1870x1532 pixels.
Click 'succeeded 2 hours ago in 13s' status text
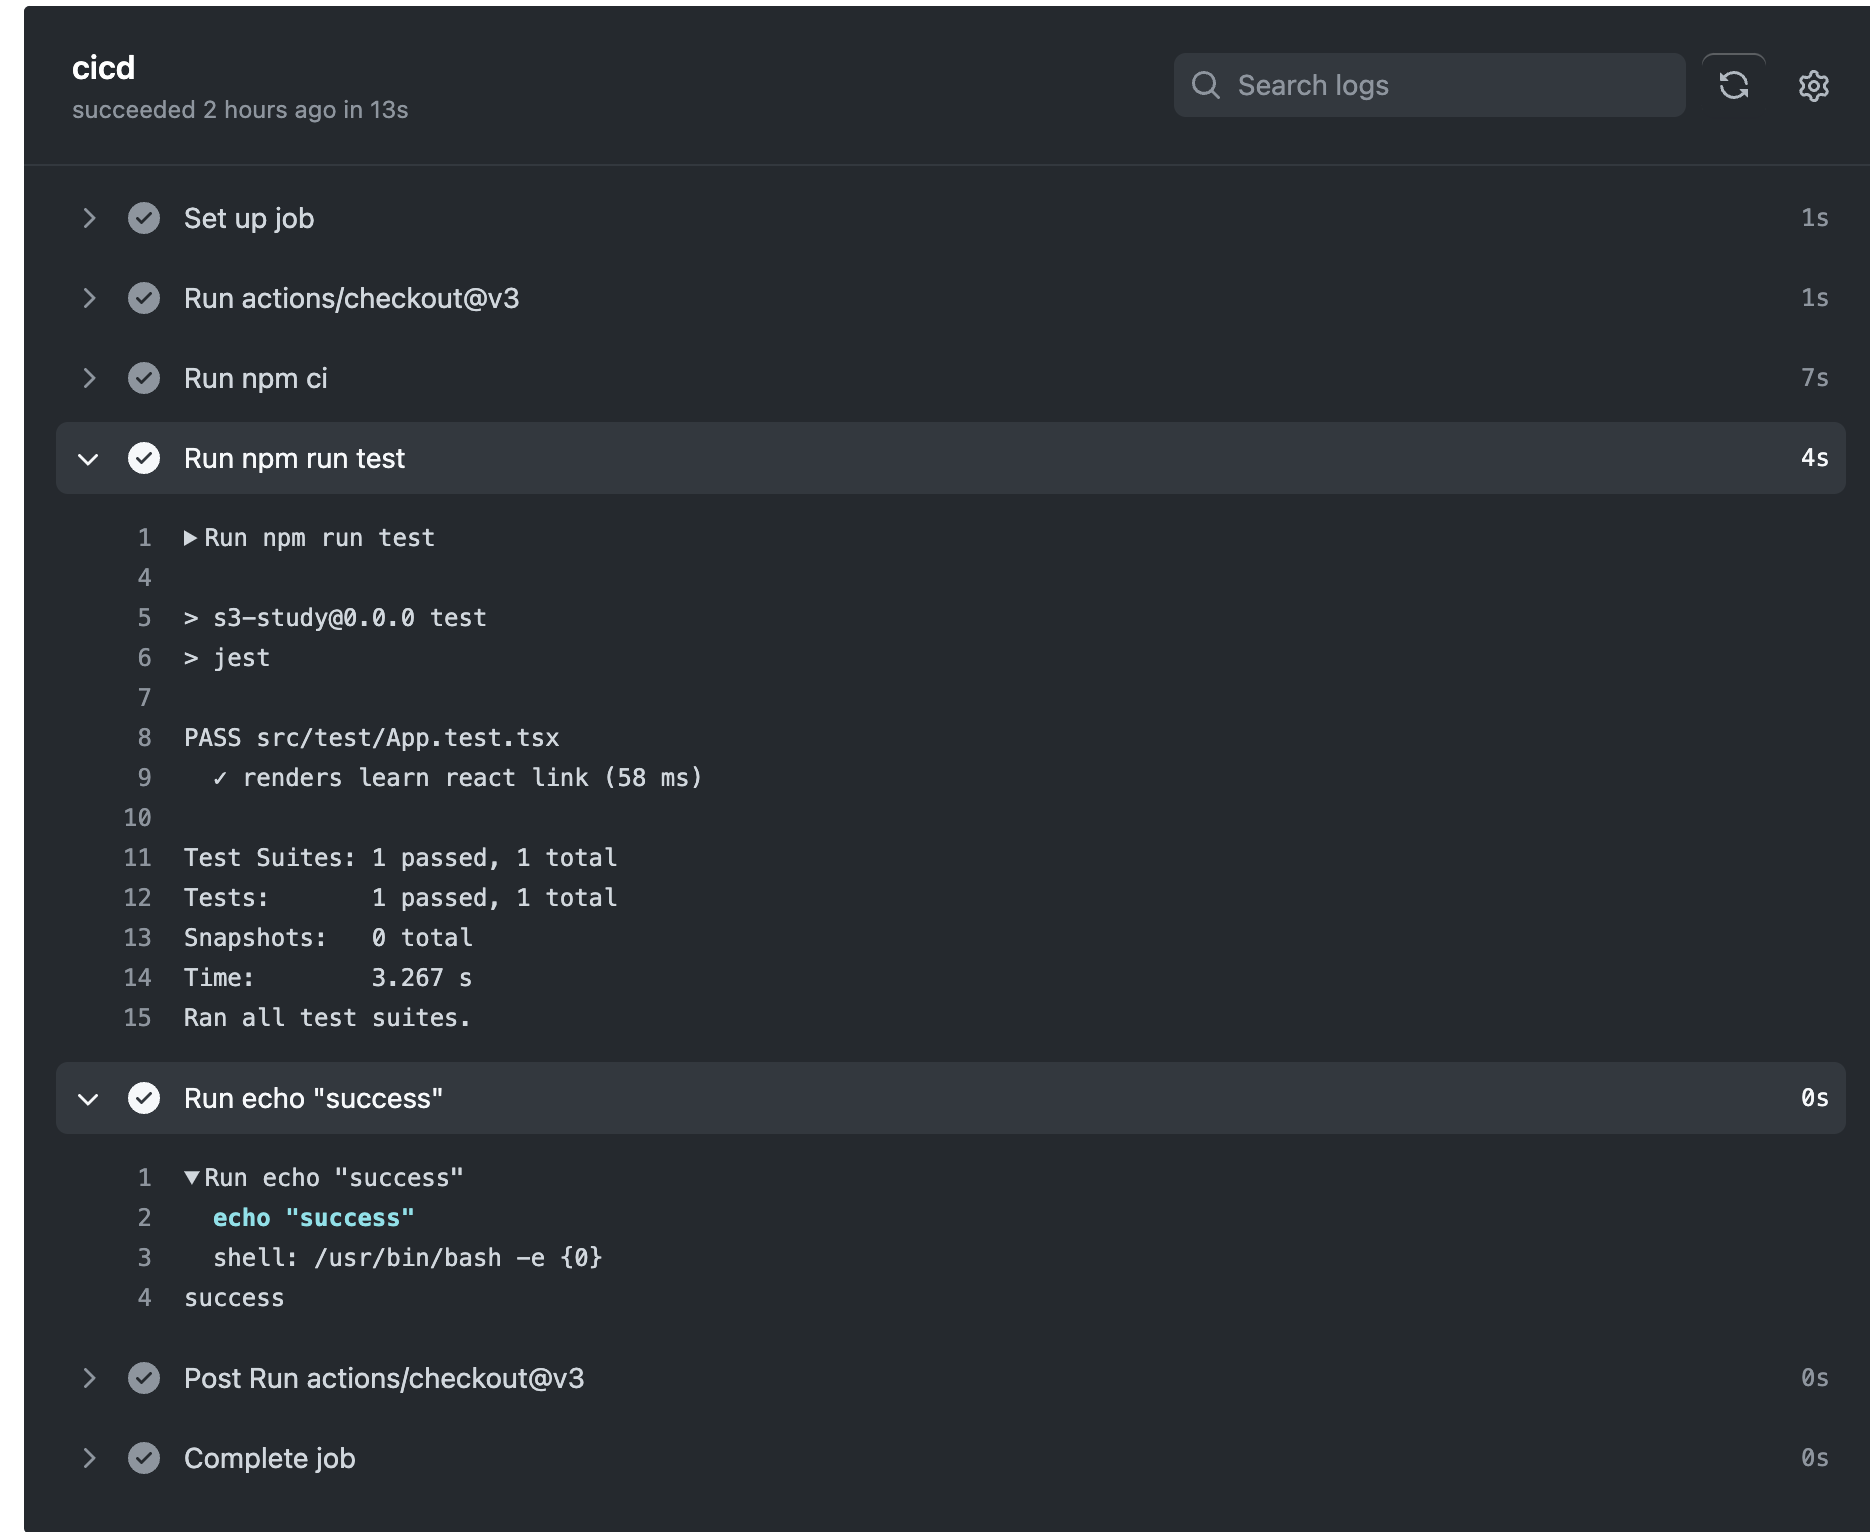(240, 110)
